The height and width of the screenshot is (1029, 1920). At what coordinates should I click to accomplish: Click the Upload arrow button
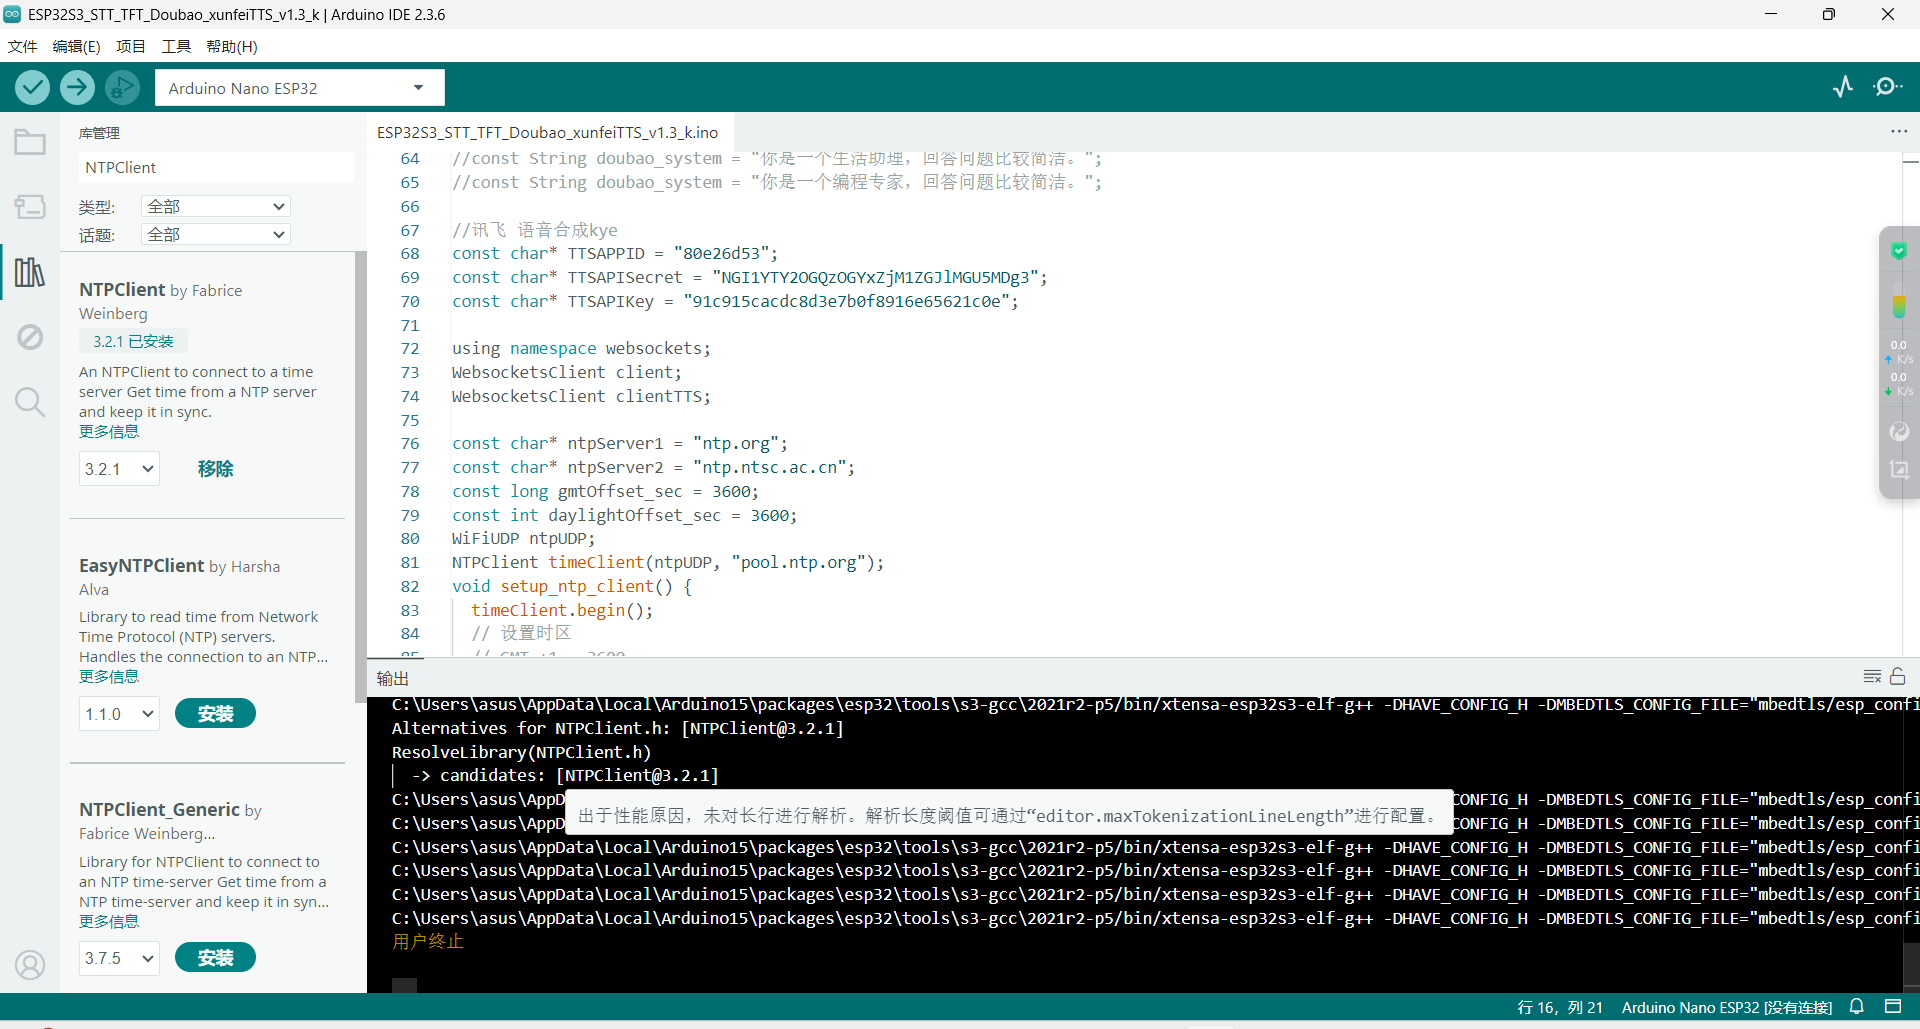pos(77,88)
